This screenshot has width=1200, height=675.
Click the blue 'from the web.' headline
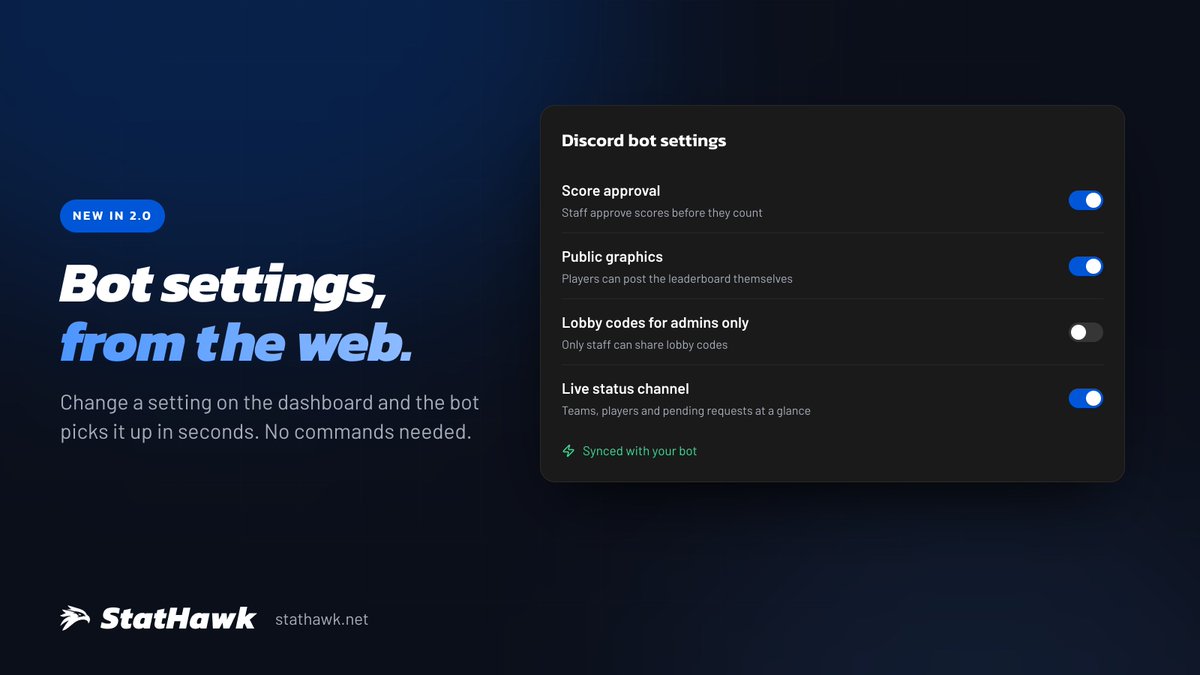[x=236, y=343]
